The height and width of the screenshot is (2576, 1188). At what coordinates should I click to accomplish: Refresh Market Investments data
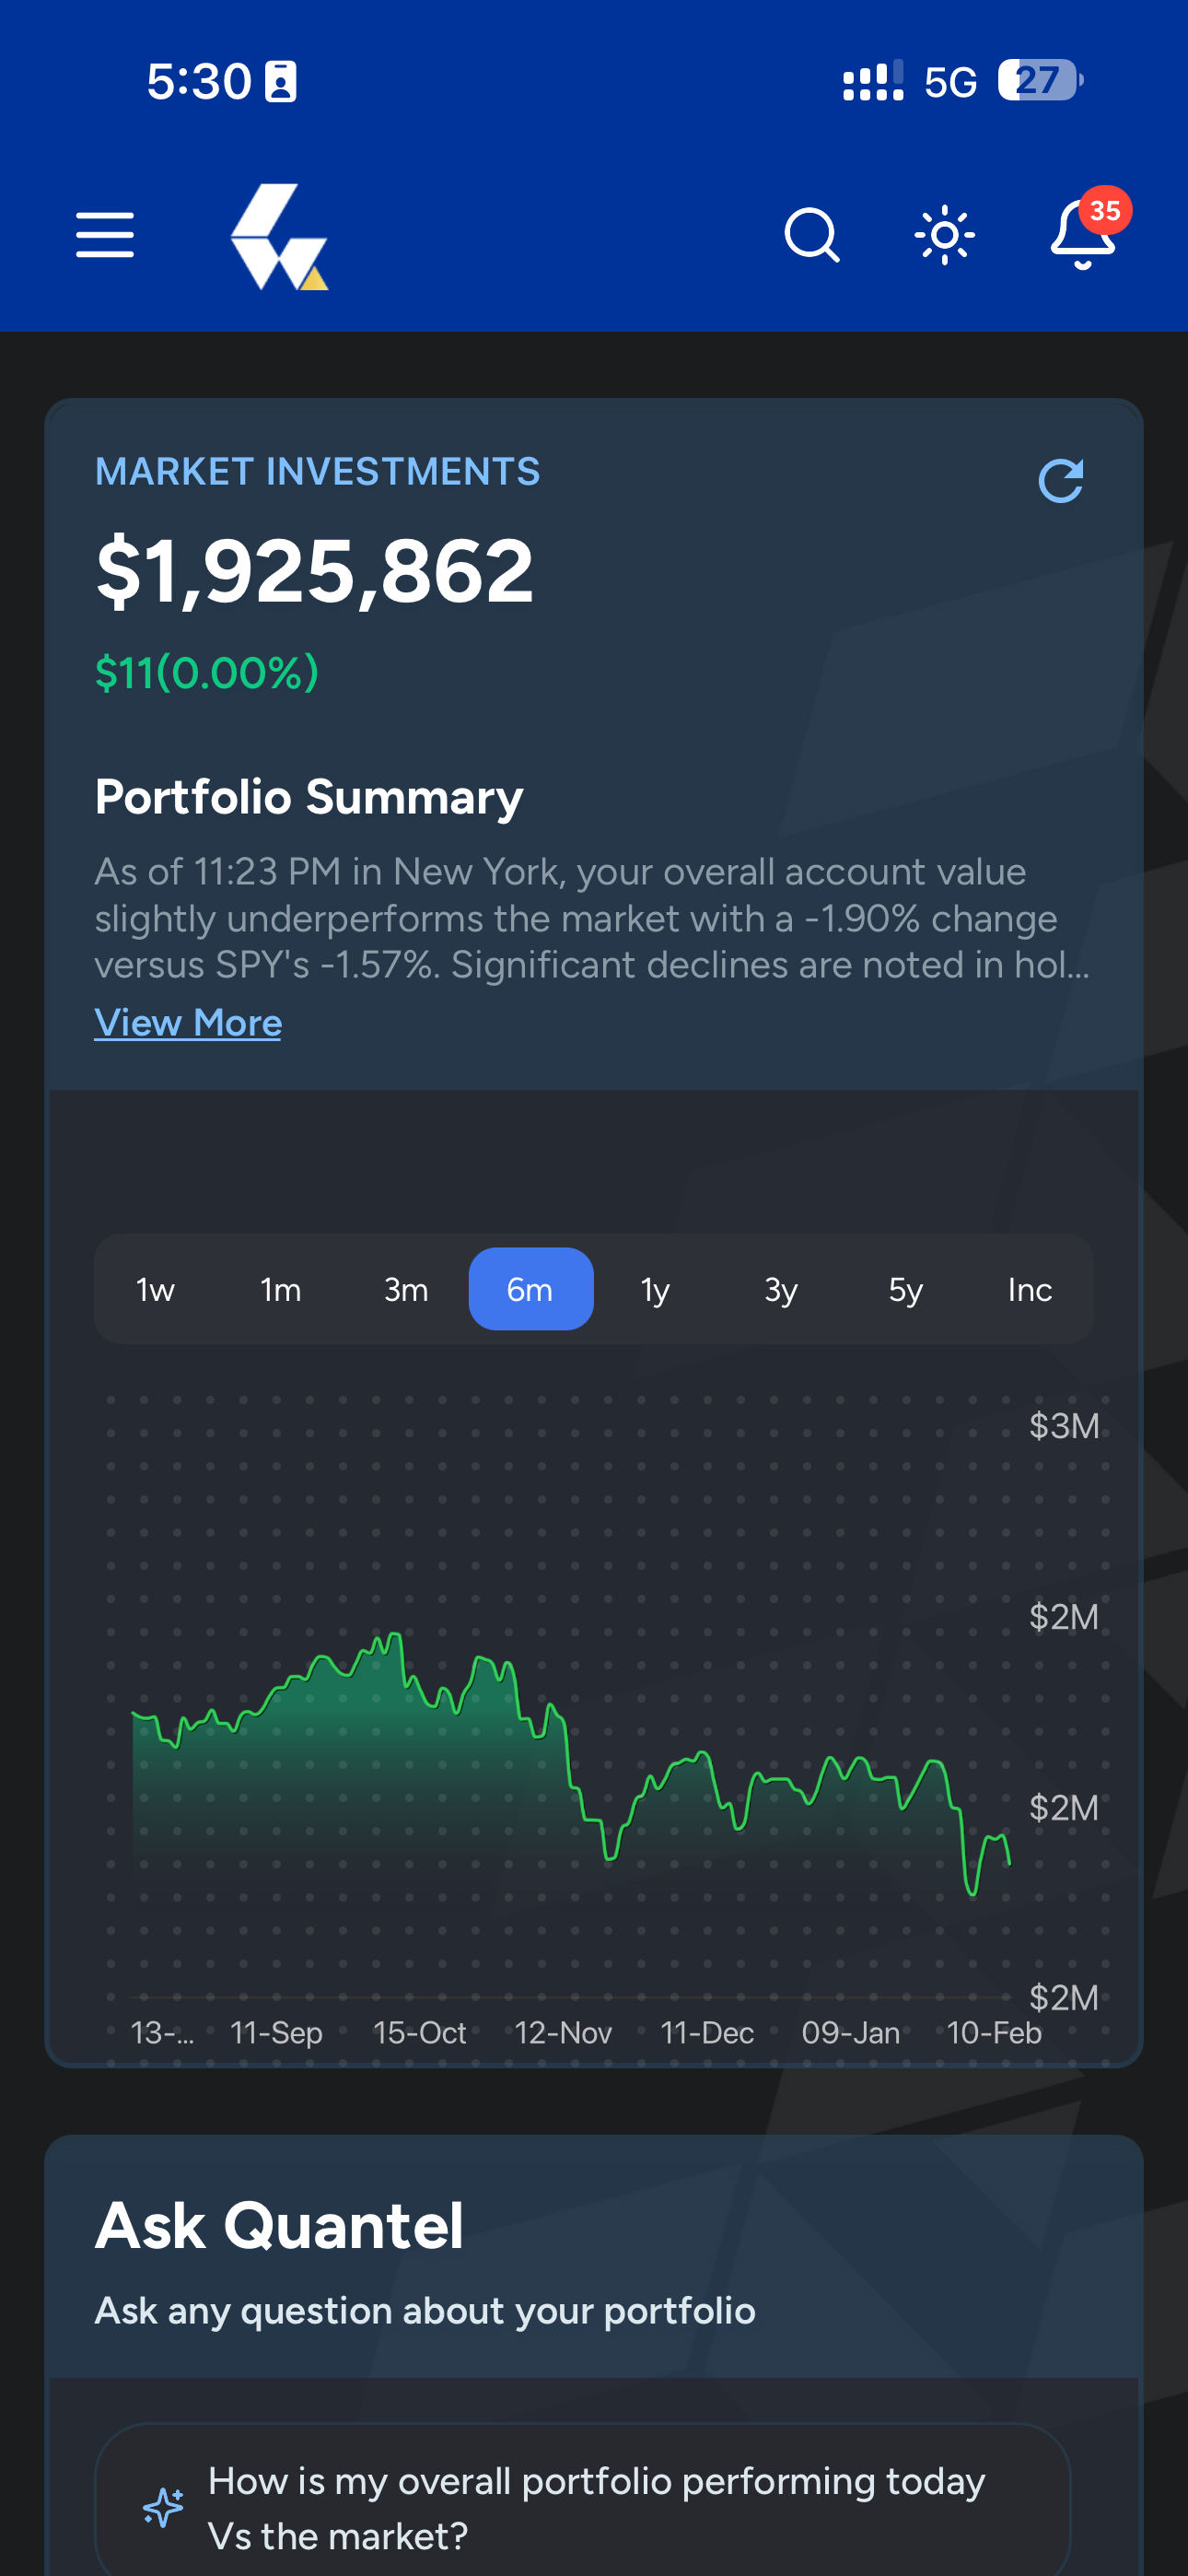(x=1060, y=481)
